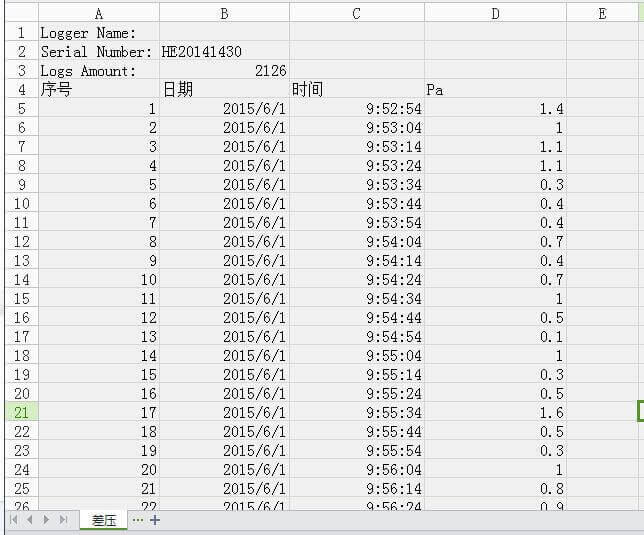Screen dimensions: 644x535
Task: Open sheet list ellipsis button
Action: pyautogui.click(x=138, y=520)
